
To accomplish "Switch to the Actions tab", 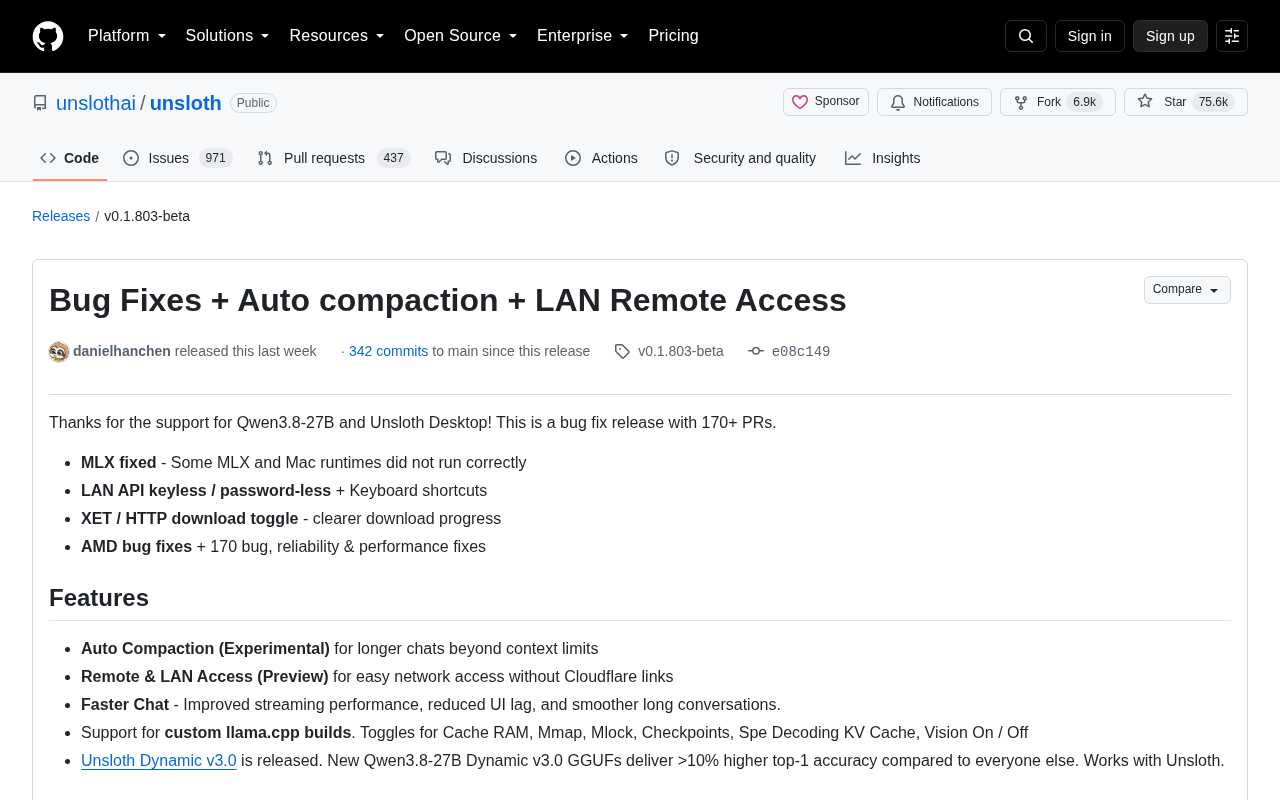I will (x=601, y=158).
